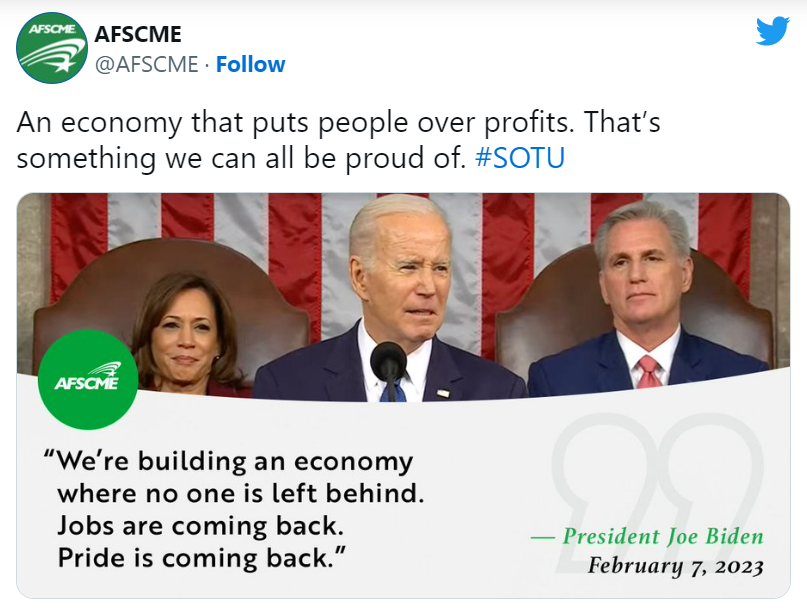
Task: Click the green AFSCME circle logo in image
Action: (87, 380)
